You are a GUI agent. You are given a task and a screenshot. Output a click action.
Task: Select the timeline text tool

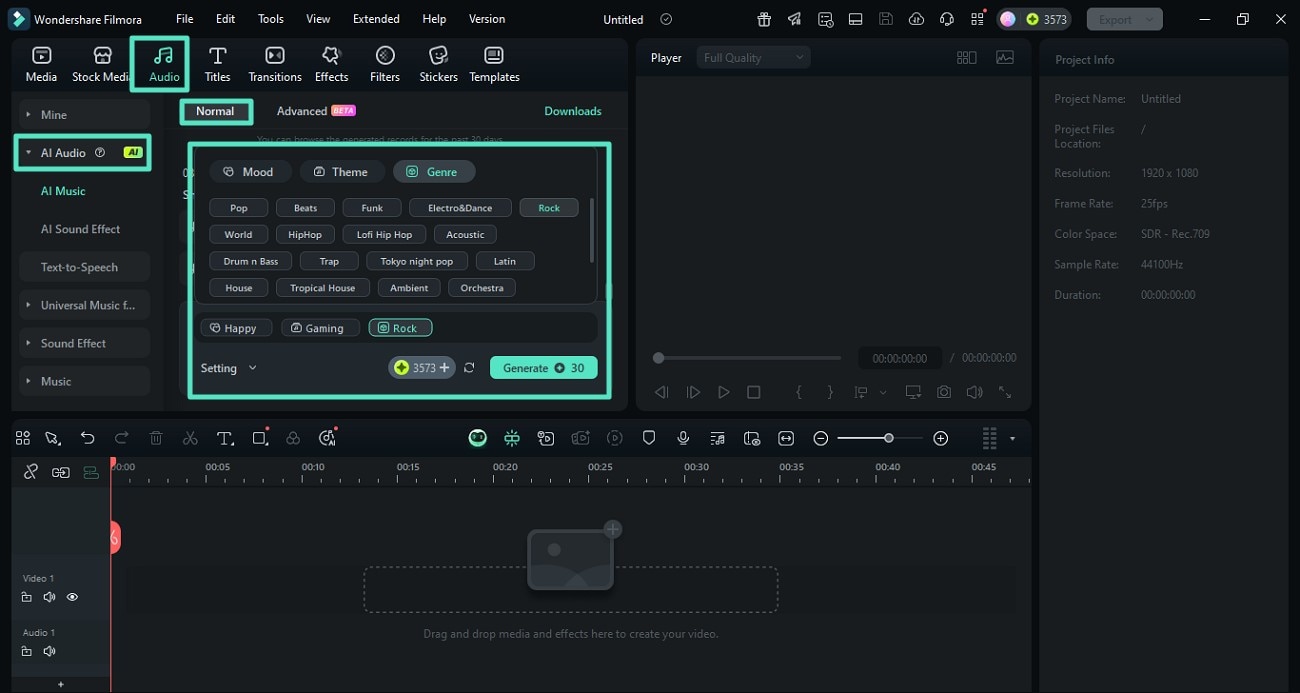(x=225, y=438)
